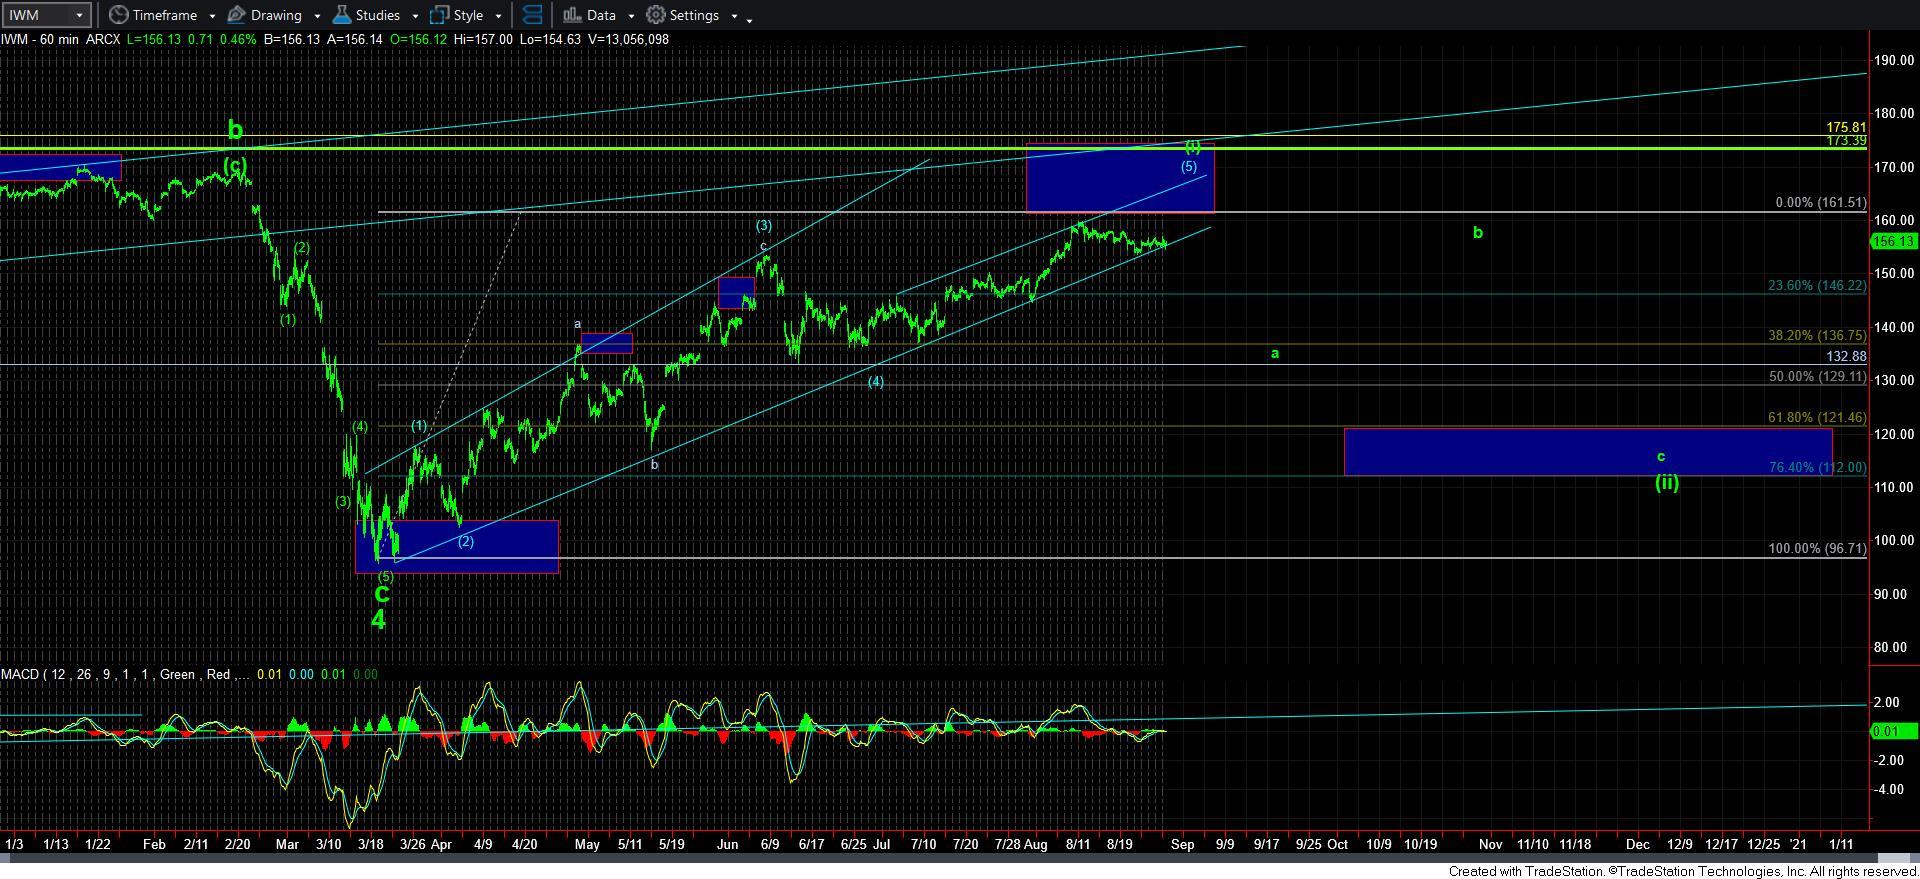1920x879 pixels.
Task: Select the 23.60% (146.22) Fibonacci label
Action: [x=1817, y=286]
